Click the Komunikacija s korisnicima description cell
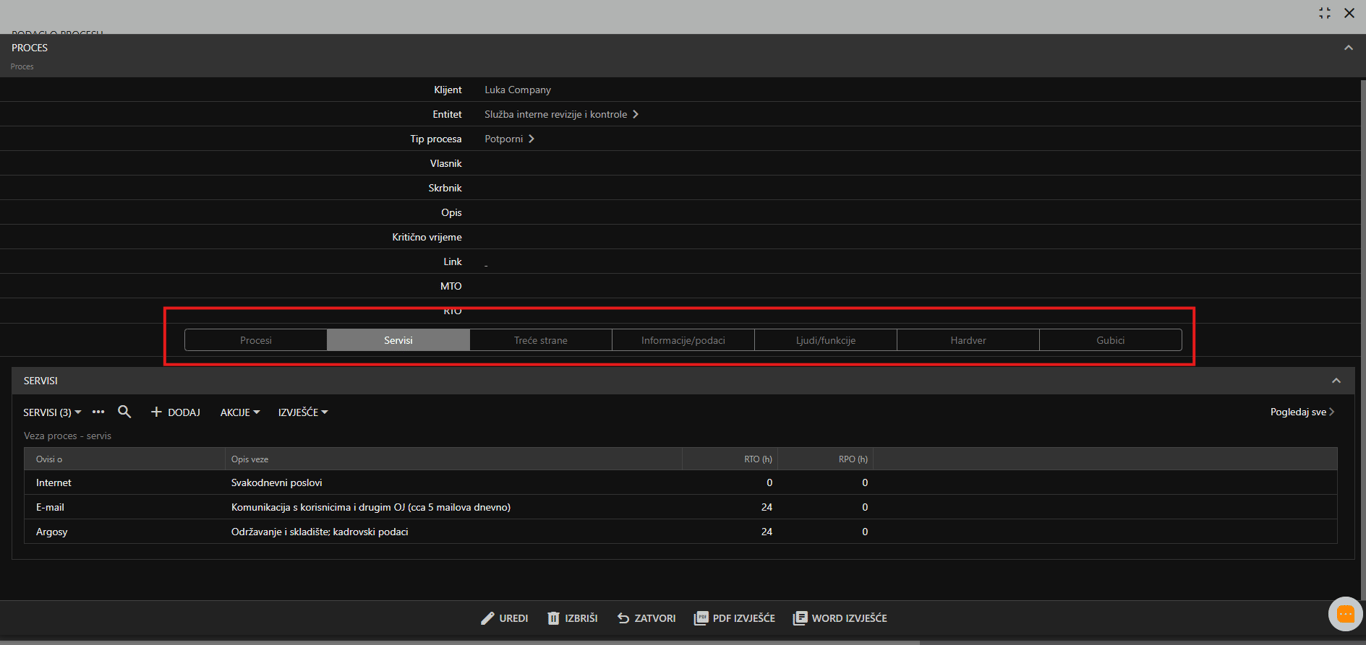 point(370,507)
